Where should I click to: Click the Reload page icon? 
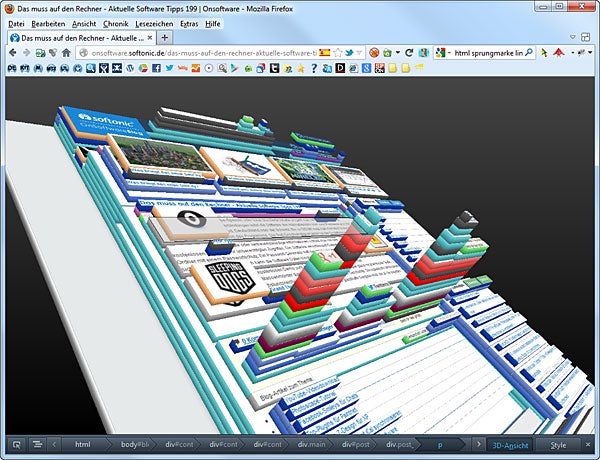409,52
